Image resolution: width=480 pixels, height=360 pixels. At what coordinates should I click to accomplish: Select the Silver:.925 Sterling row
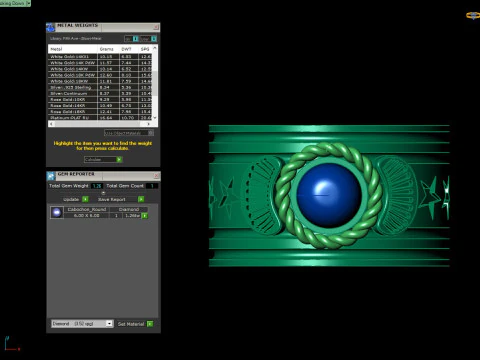point(100,87)
